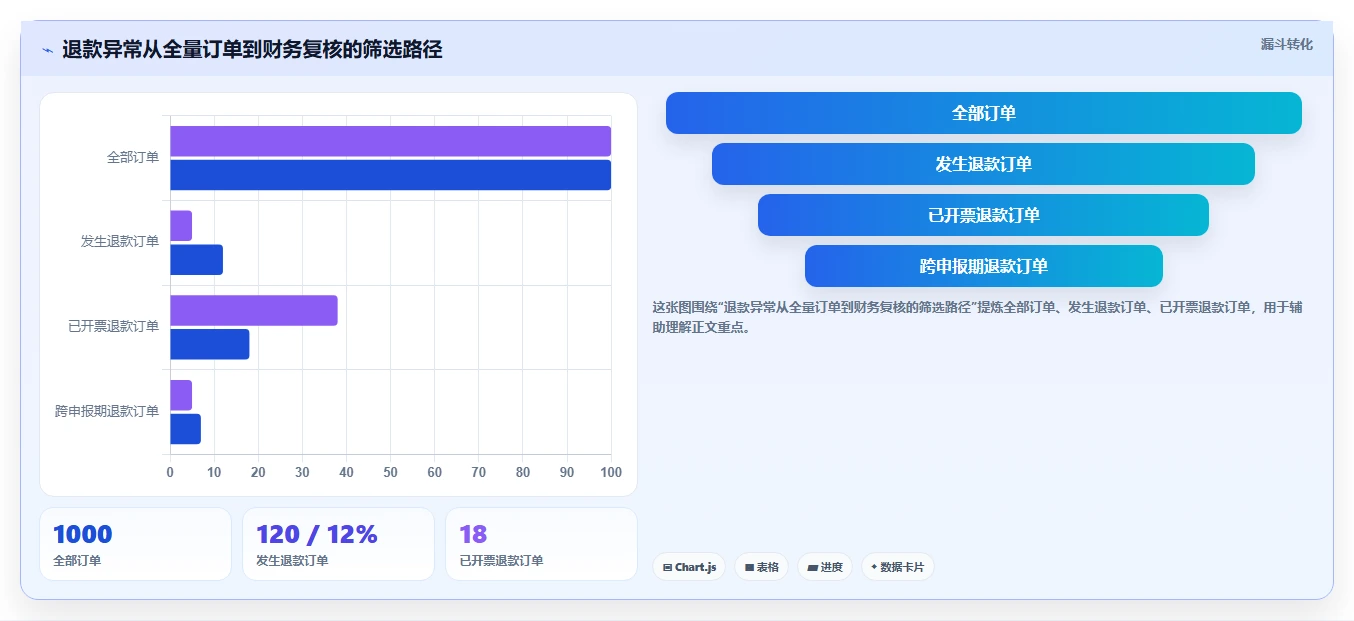1354x621 pixels.
Task: Click the x-axis tick label 50
Action: coord(390,472)
